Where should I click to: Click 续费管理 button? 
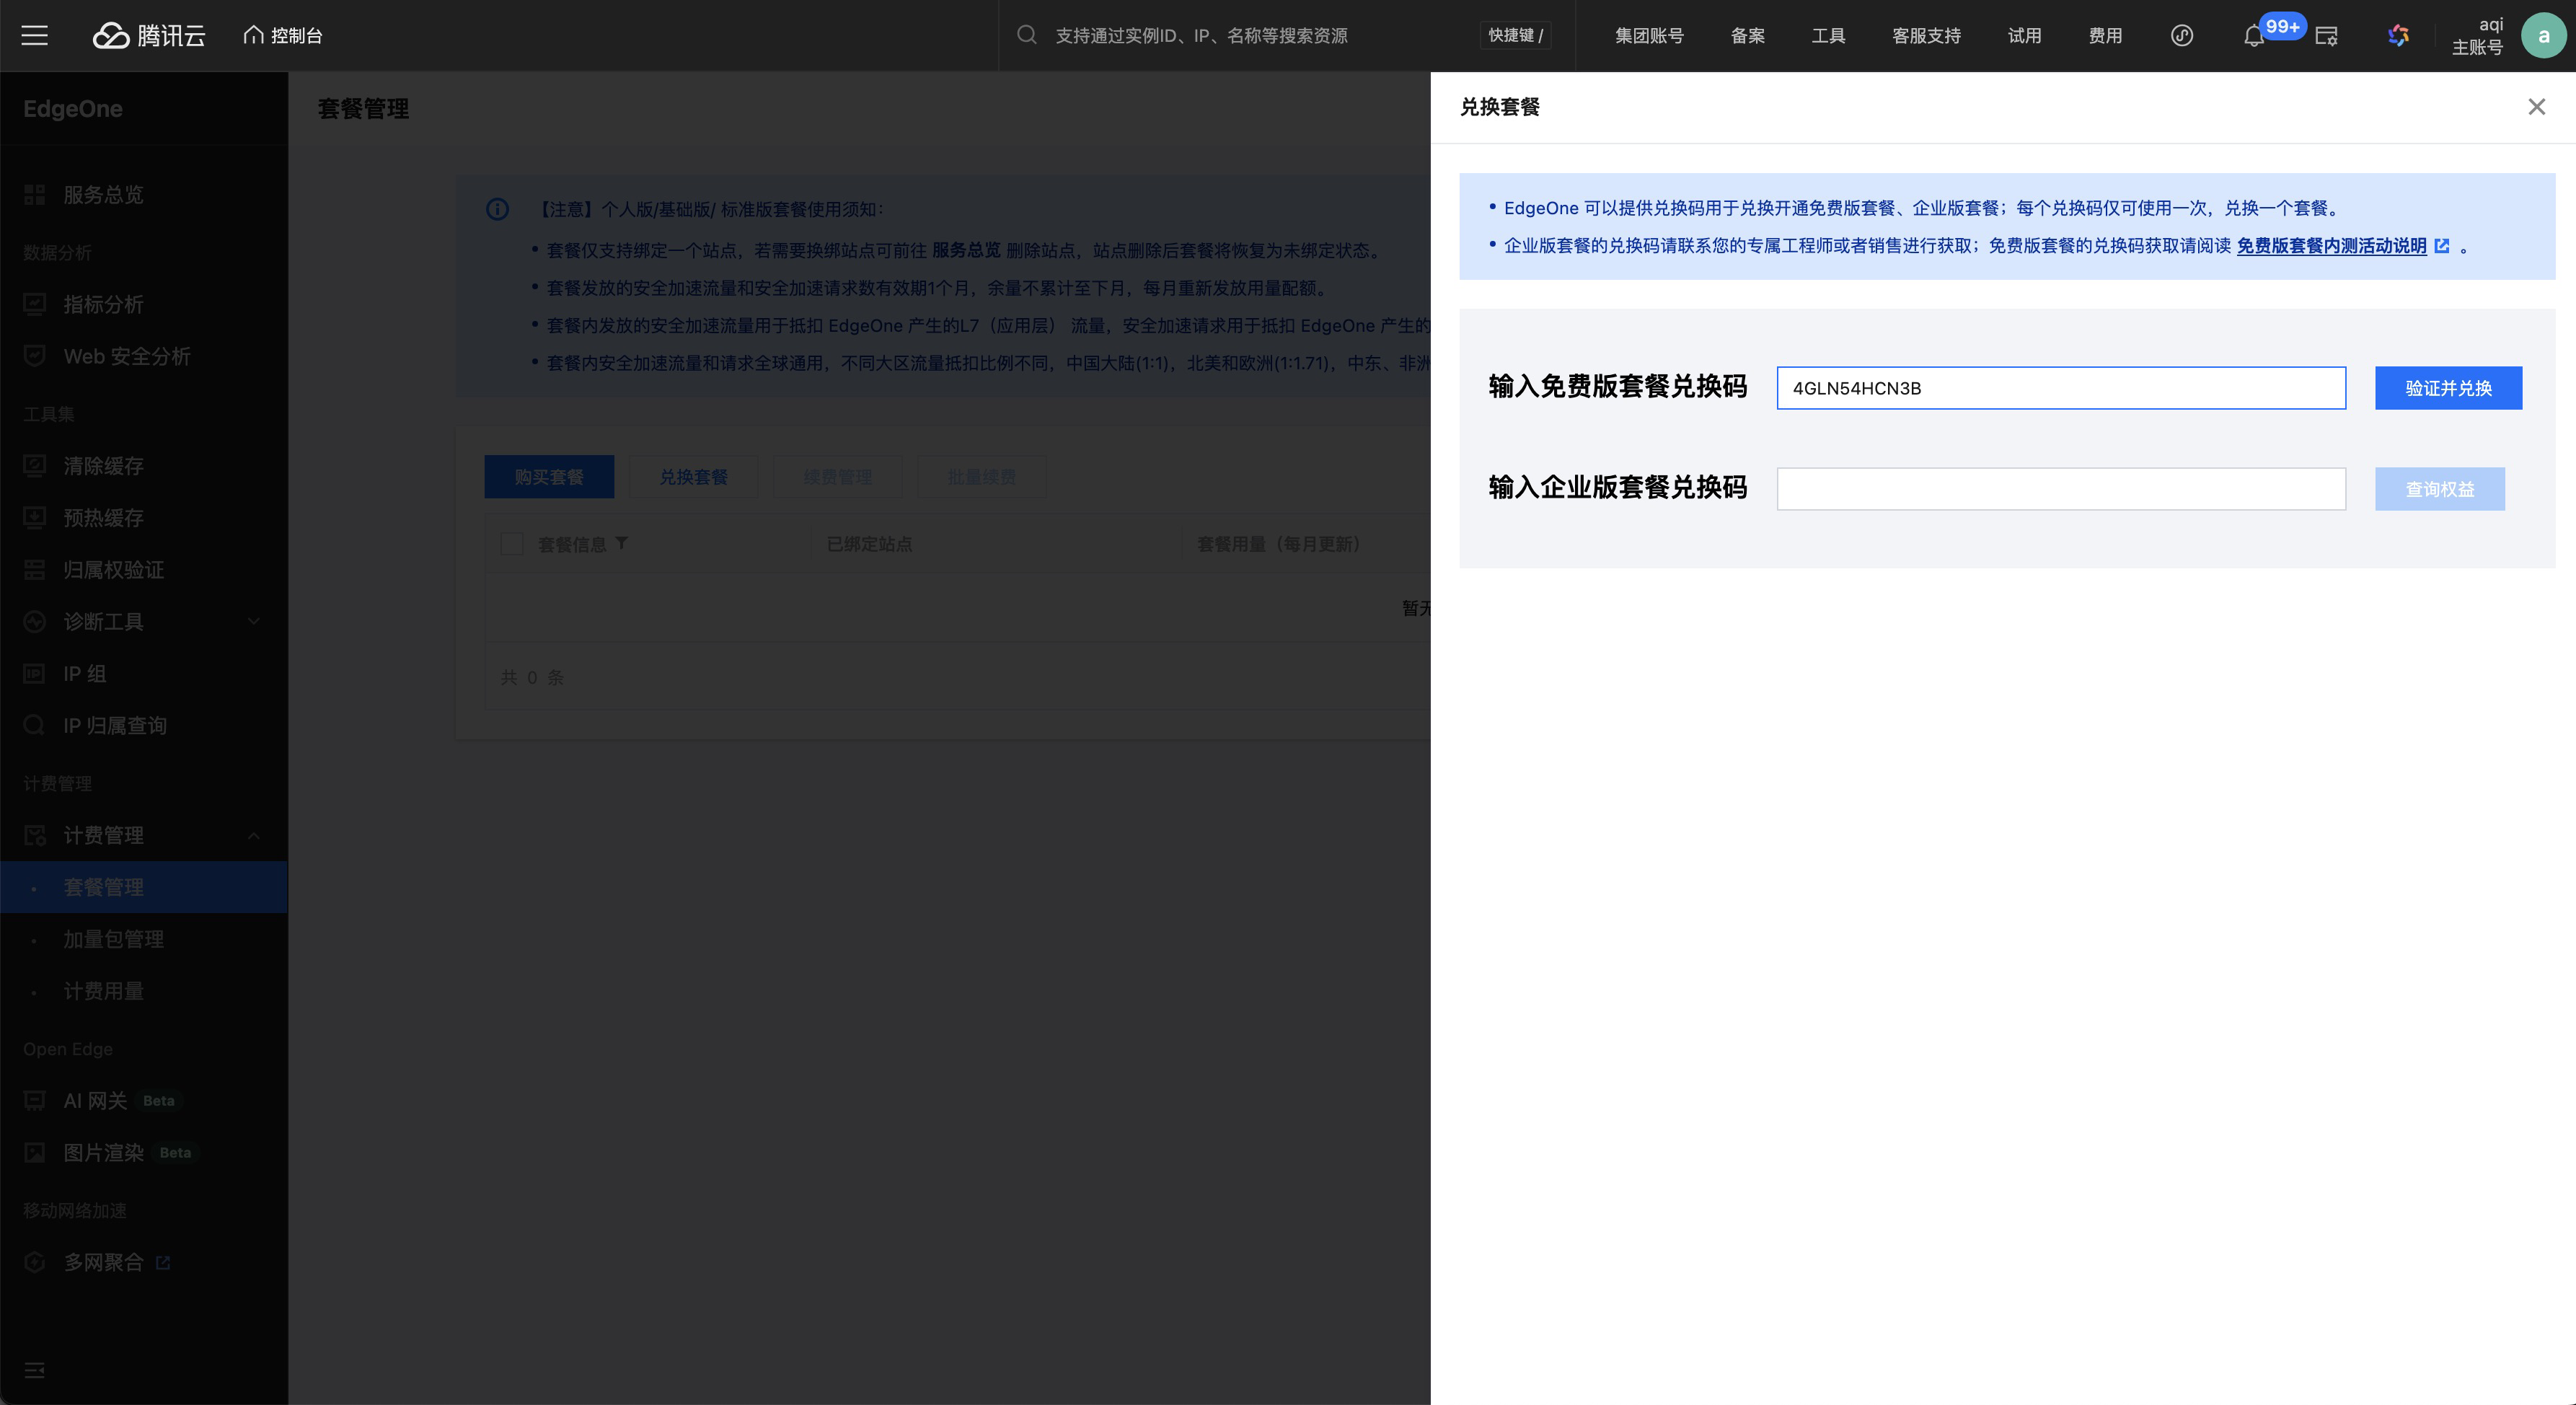837,477
